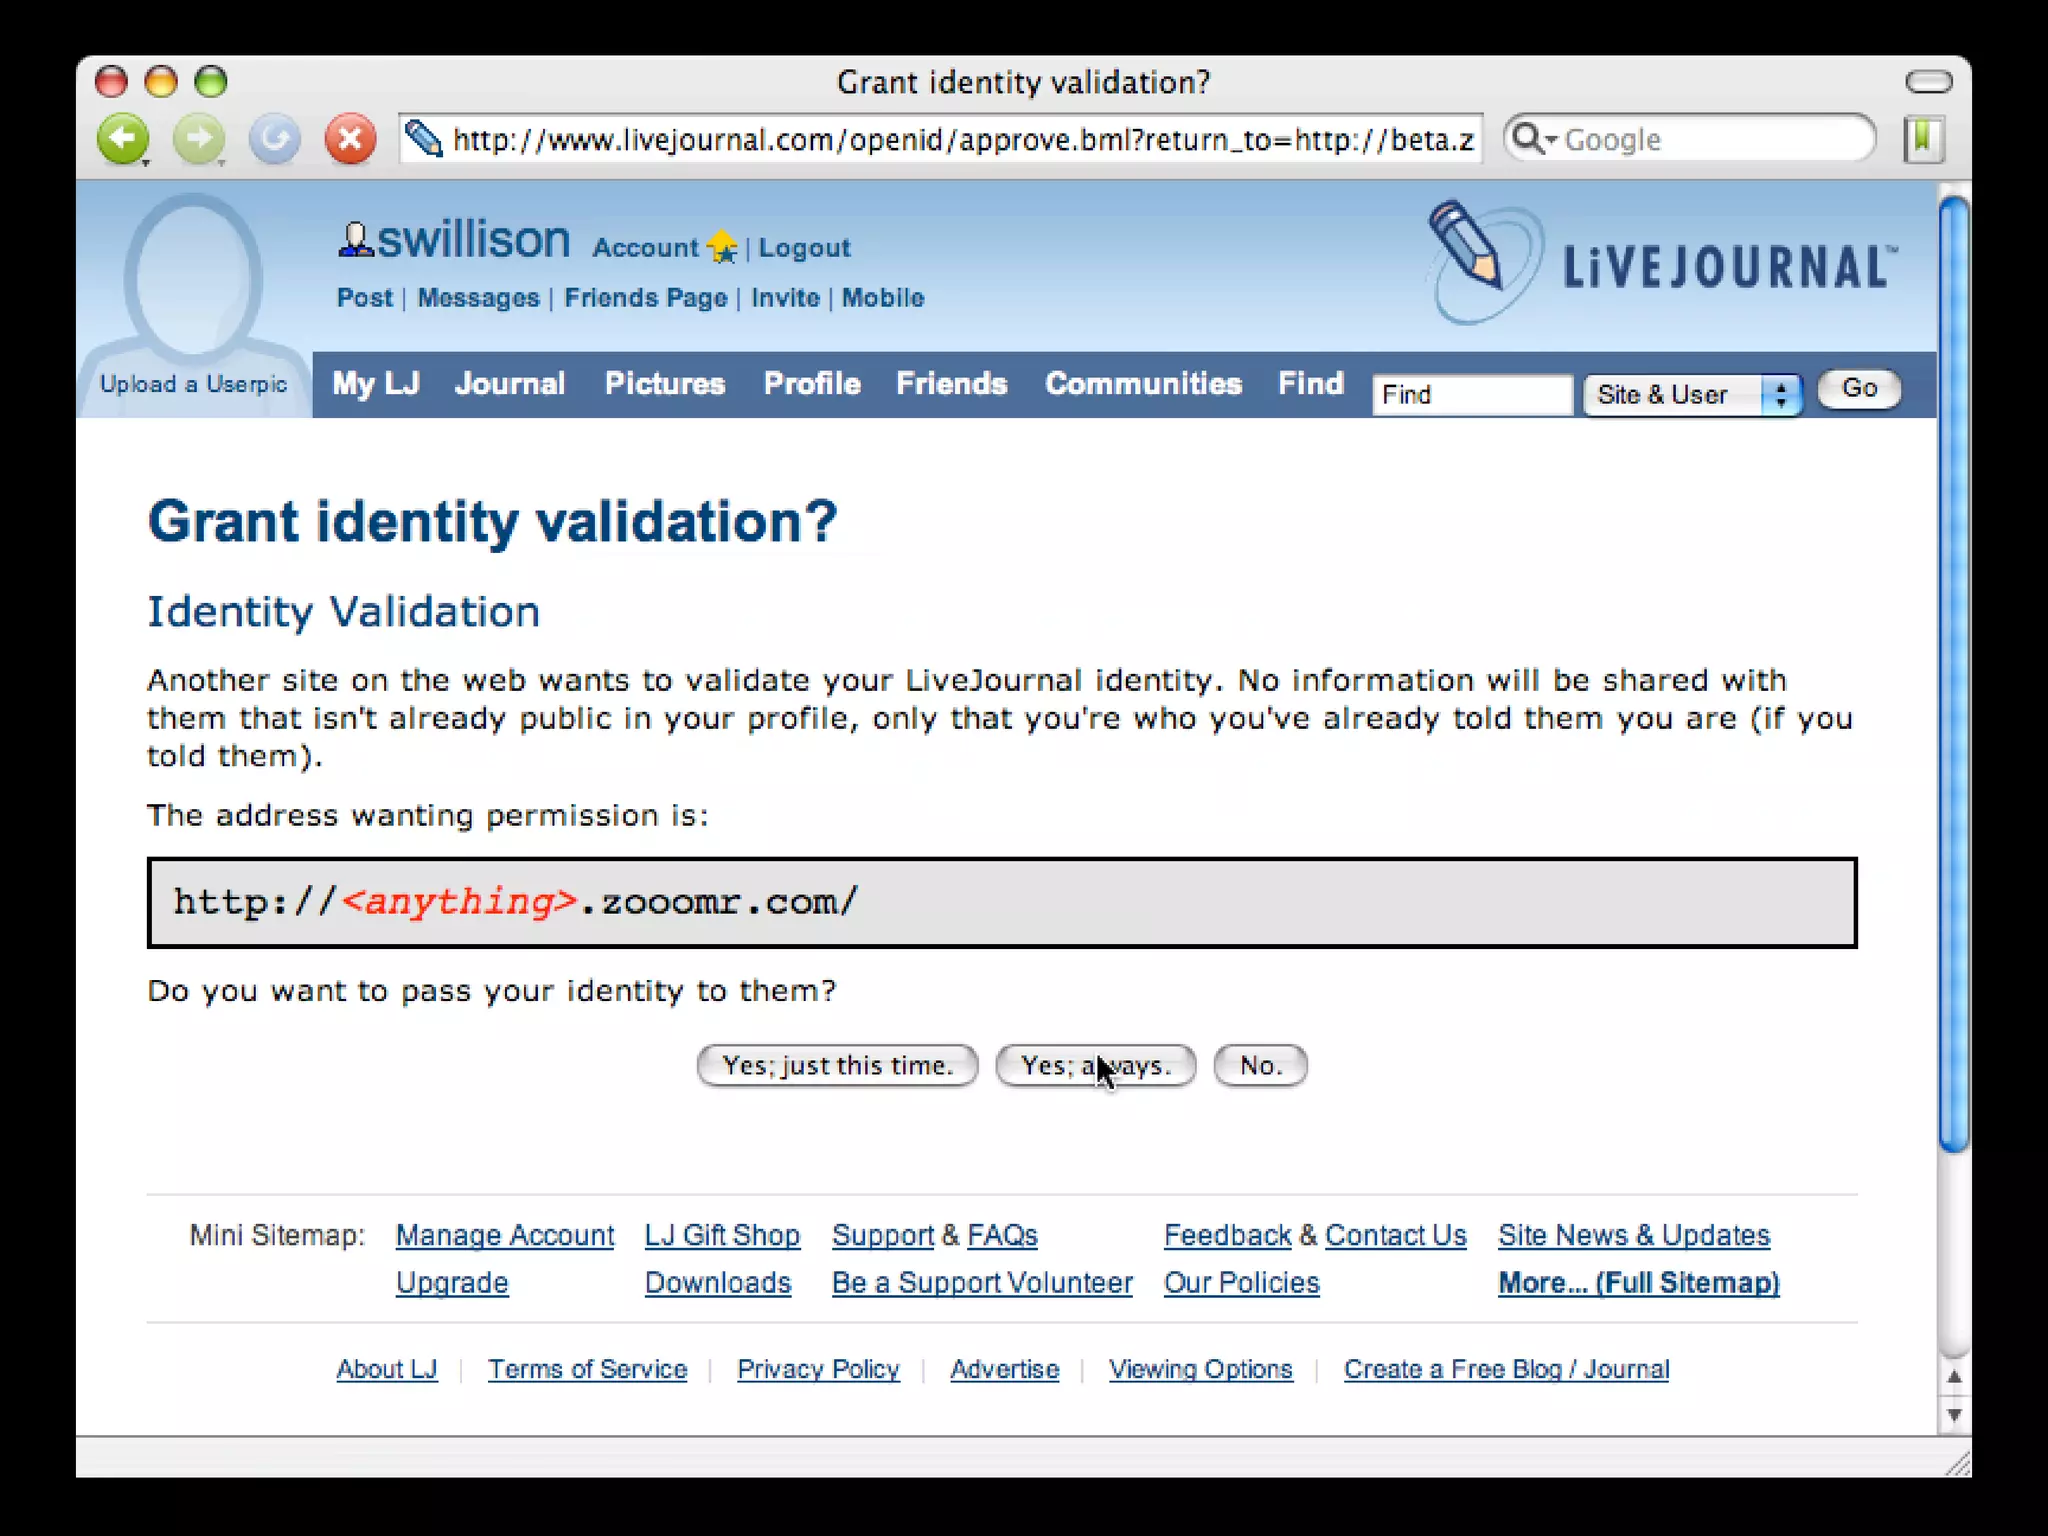This screenshot has width=2048, height=1536.
Task: Open the Google search magnifier dropdown
Action: (1534, 139)
